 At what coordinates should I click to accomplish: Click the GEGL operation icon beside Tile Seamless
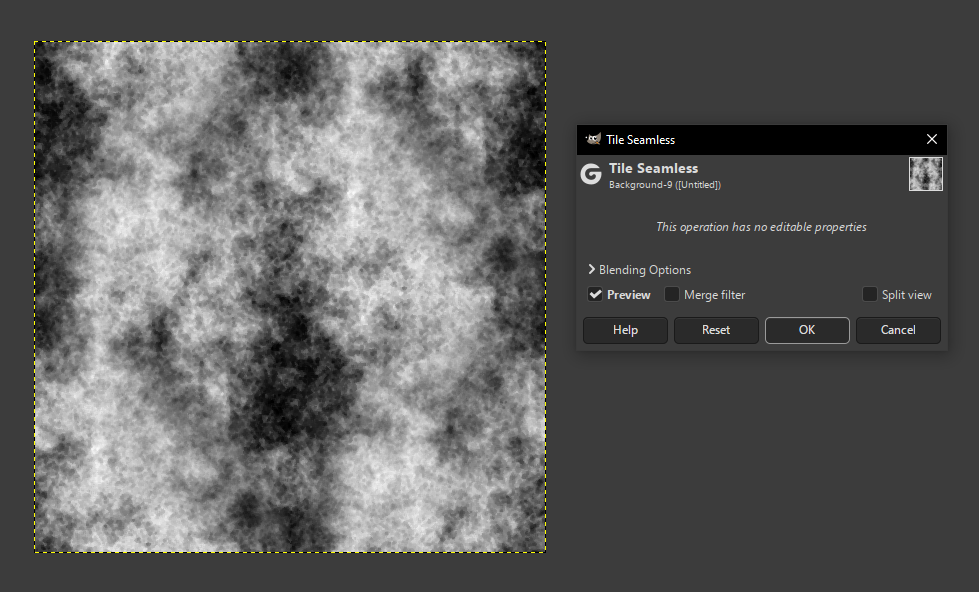pos(591,174)
